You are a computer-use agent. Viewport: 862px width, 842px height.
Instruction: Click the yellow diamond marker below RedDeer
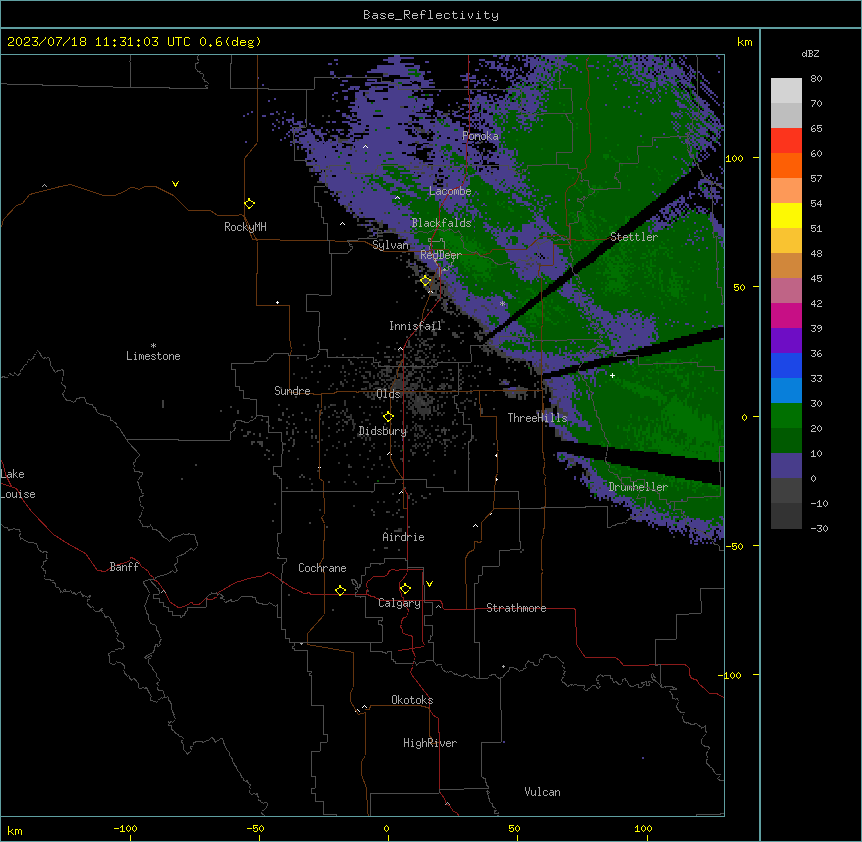point(425,281)
